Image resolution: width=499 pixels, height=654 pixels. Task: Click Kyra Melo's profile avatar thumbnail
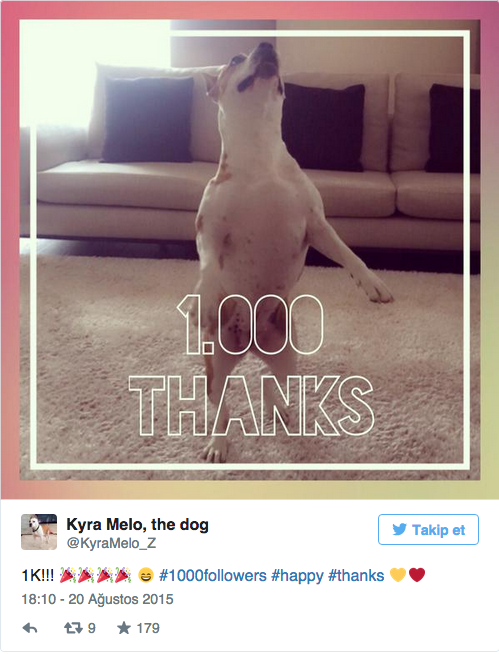39,532
